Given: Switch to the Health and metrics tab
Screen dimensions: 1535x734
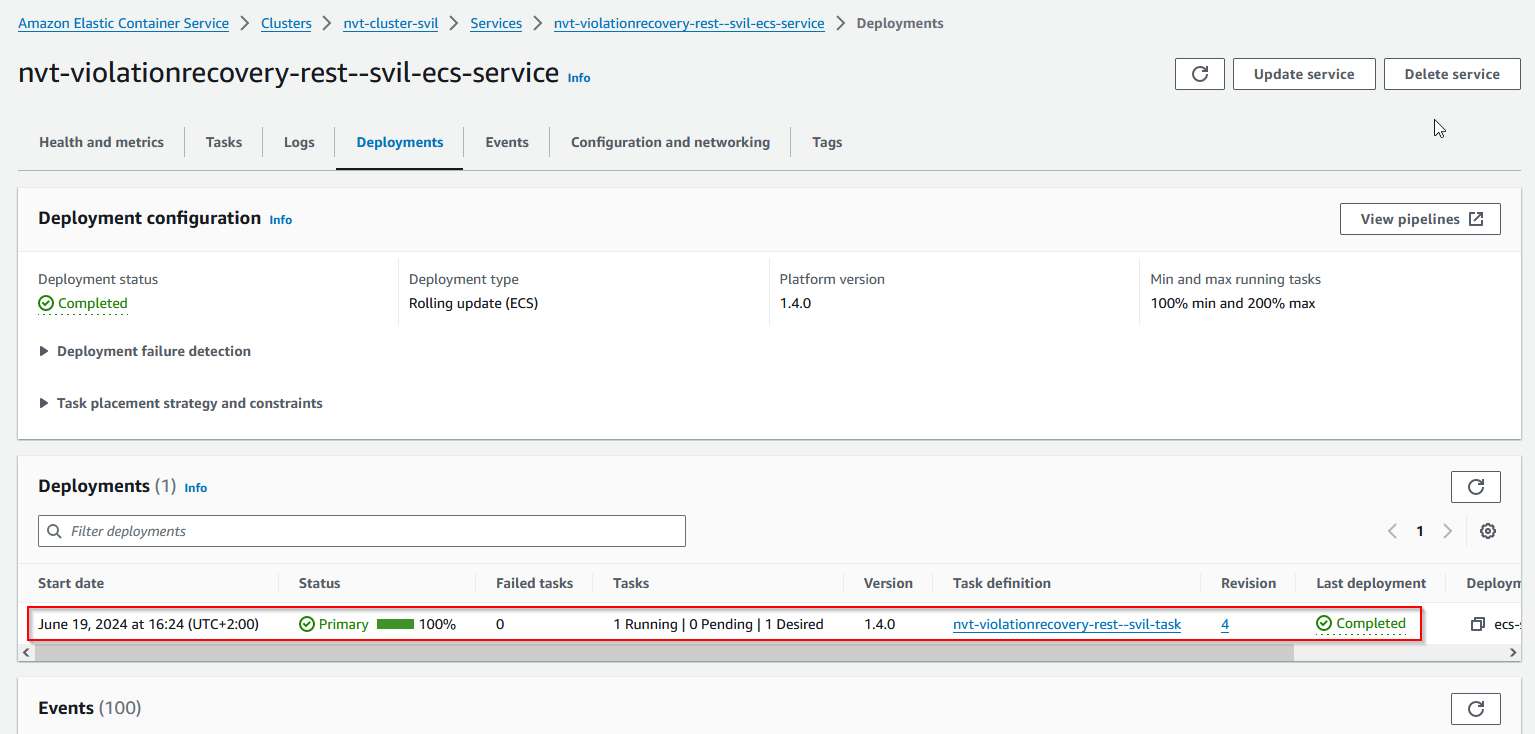Looking at the screenshot, I should 101,142.
